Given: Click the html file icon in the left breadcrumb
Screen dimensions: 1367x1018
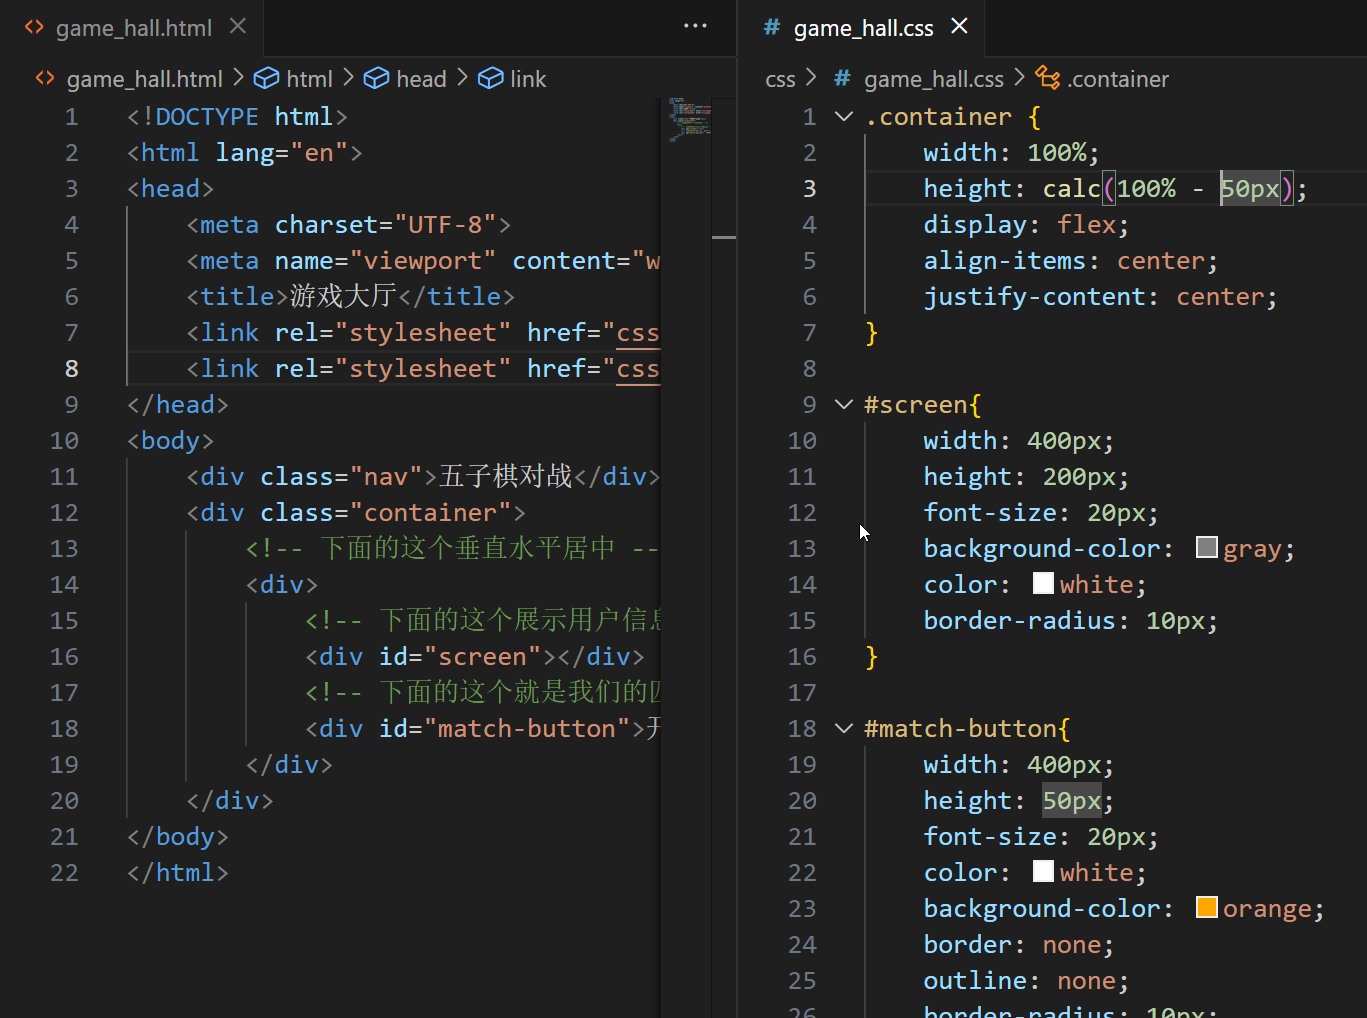Looking at the screenshot, I should pyautogui.click(x=45, y=78).
